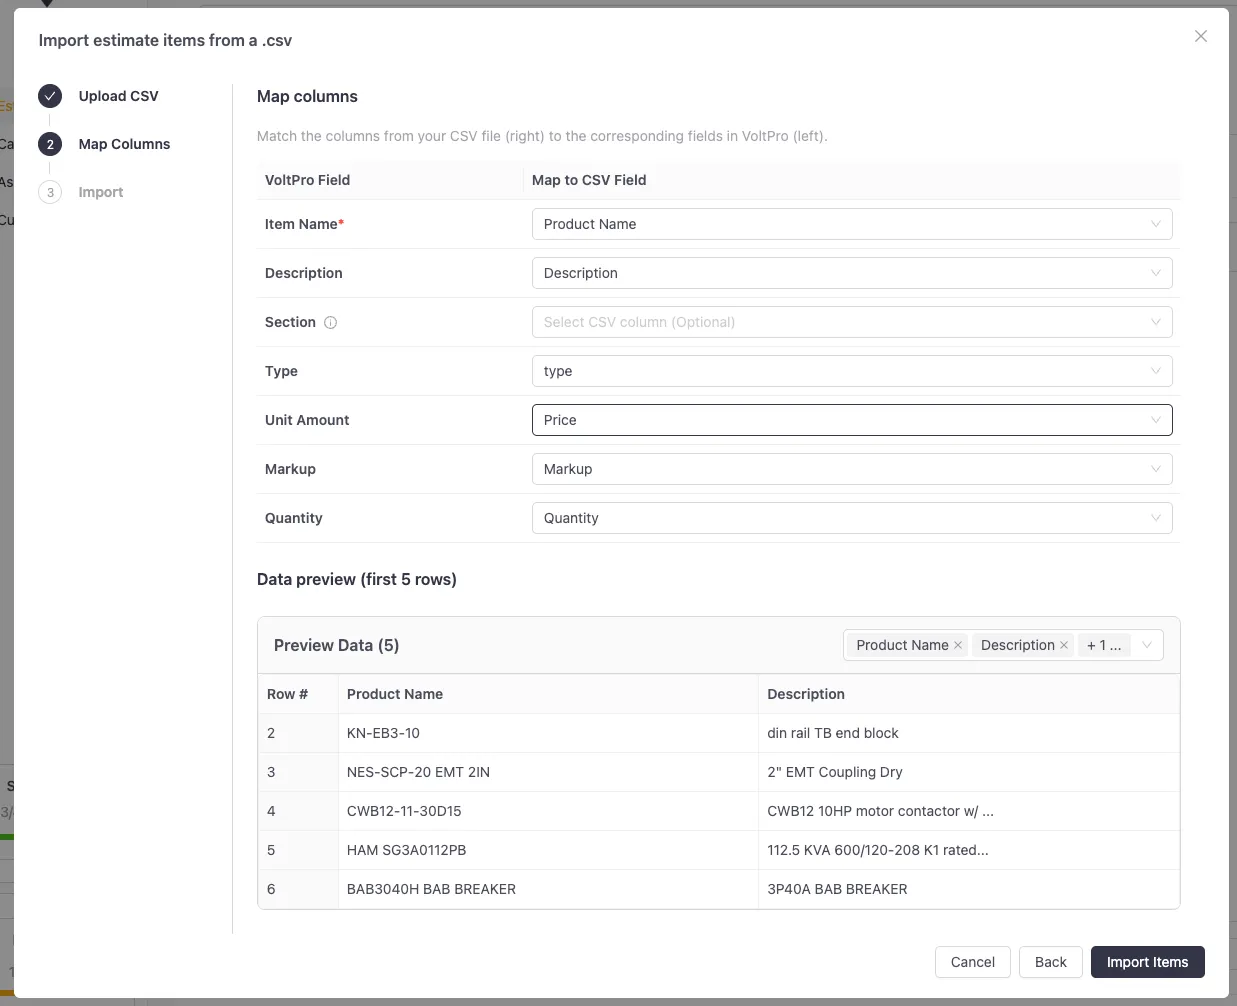The width and height of the screenshot is (1237, 1006).
Task: Click Back button
Action: click(x=1051, y=962)
